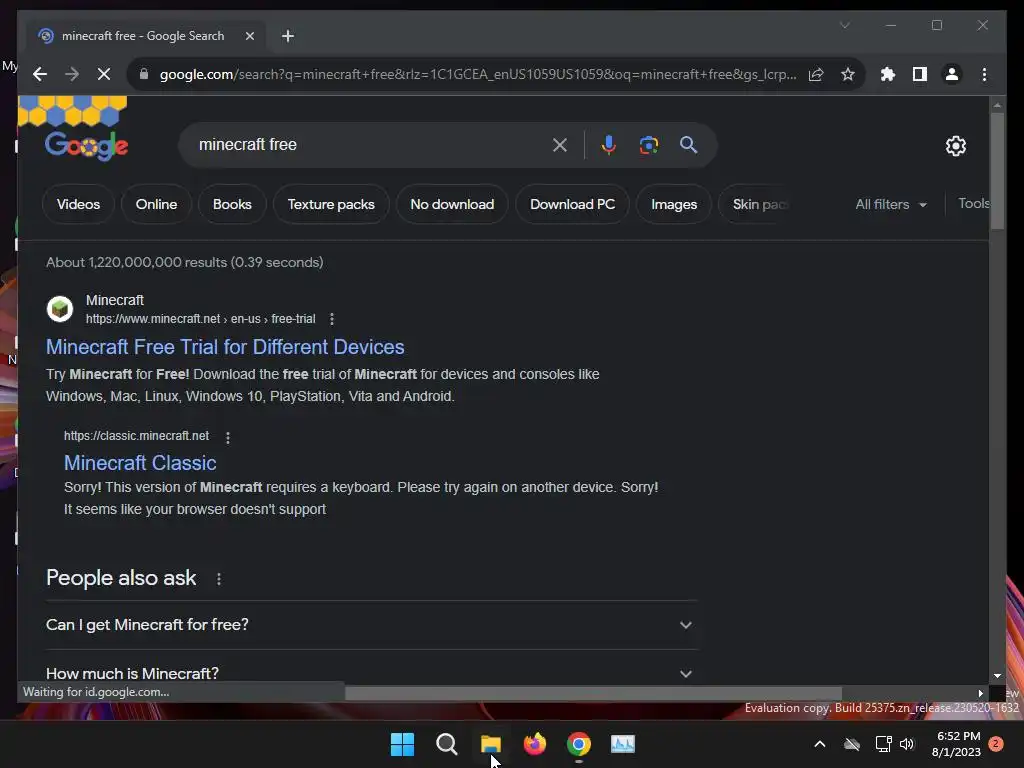The image size is (1024, 768).
Task: Show hidden system tray icons
Action: tap(820, 744)
